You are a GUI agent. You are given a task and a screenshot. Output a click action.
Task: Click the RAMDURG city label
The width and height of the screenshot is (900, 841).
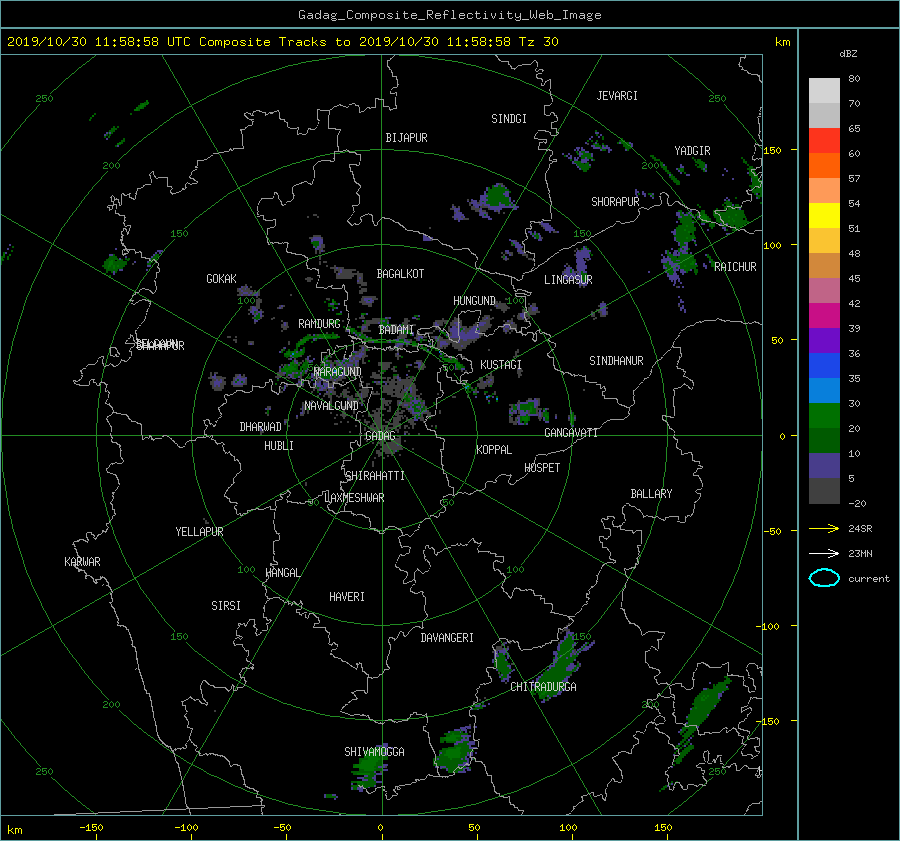pyautogui.click(x=319, y=324)
